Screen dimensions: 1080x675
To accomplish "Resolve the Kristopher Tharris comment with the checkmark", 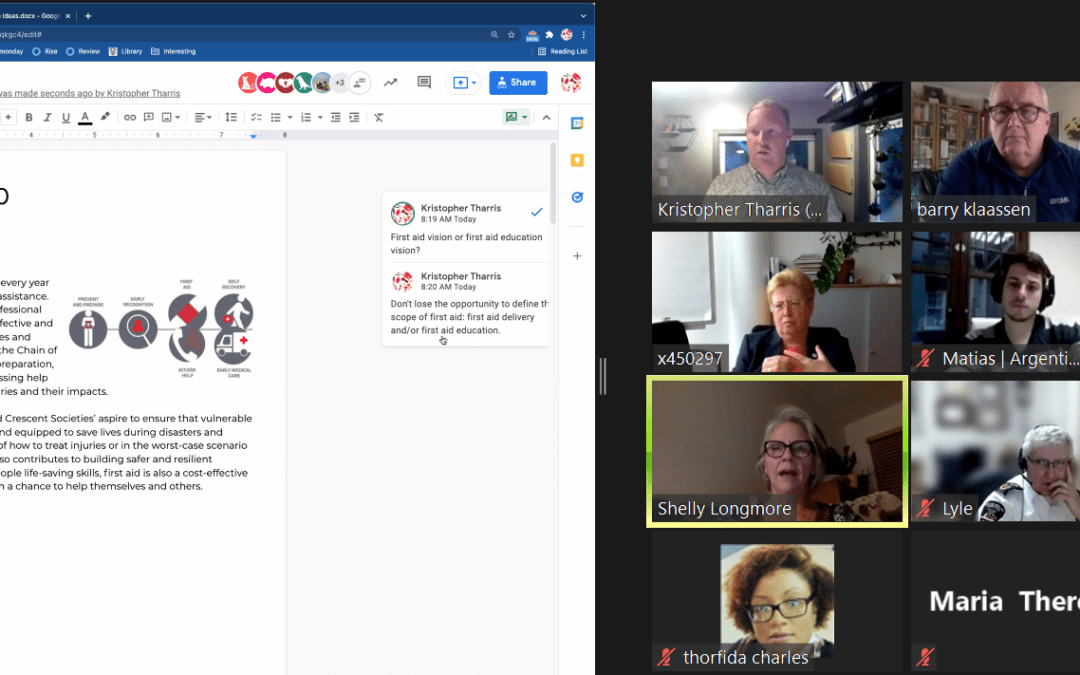I will point(537,212).
